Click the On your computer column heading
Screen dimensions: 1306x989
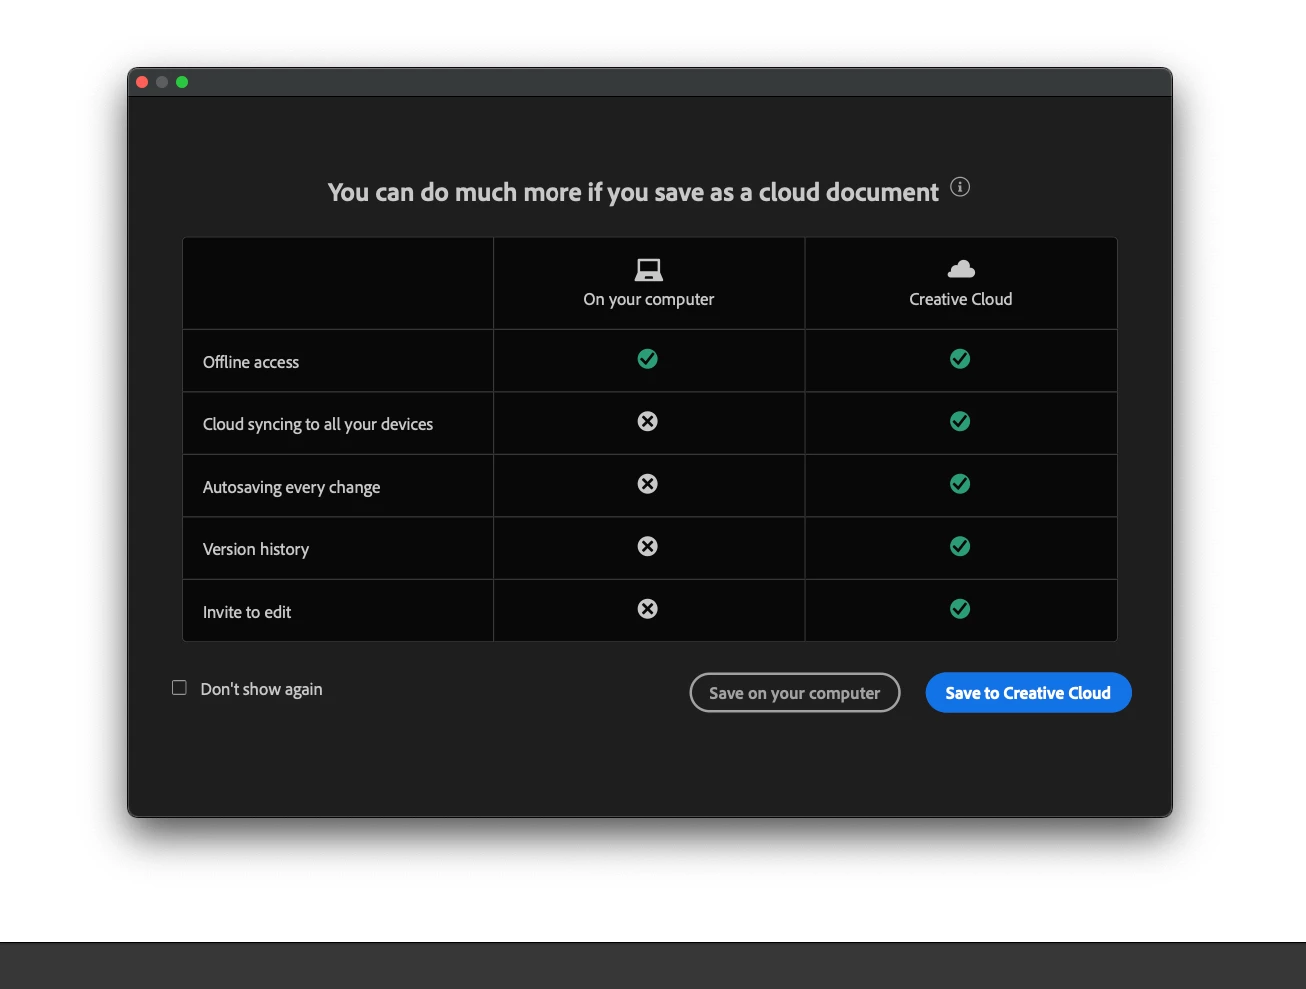tap(649, 299)
